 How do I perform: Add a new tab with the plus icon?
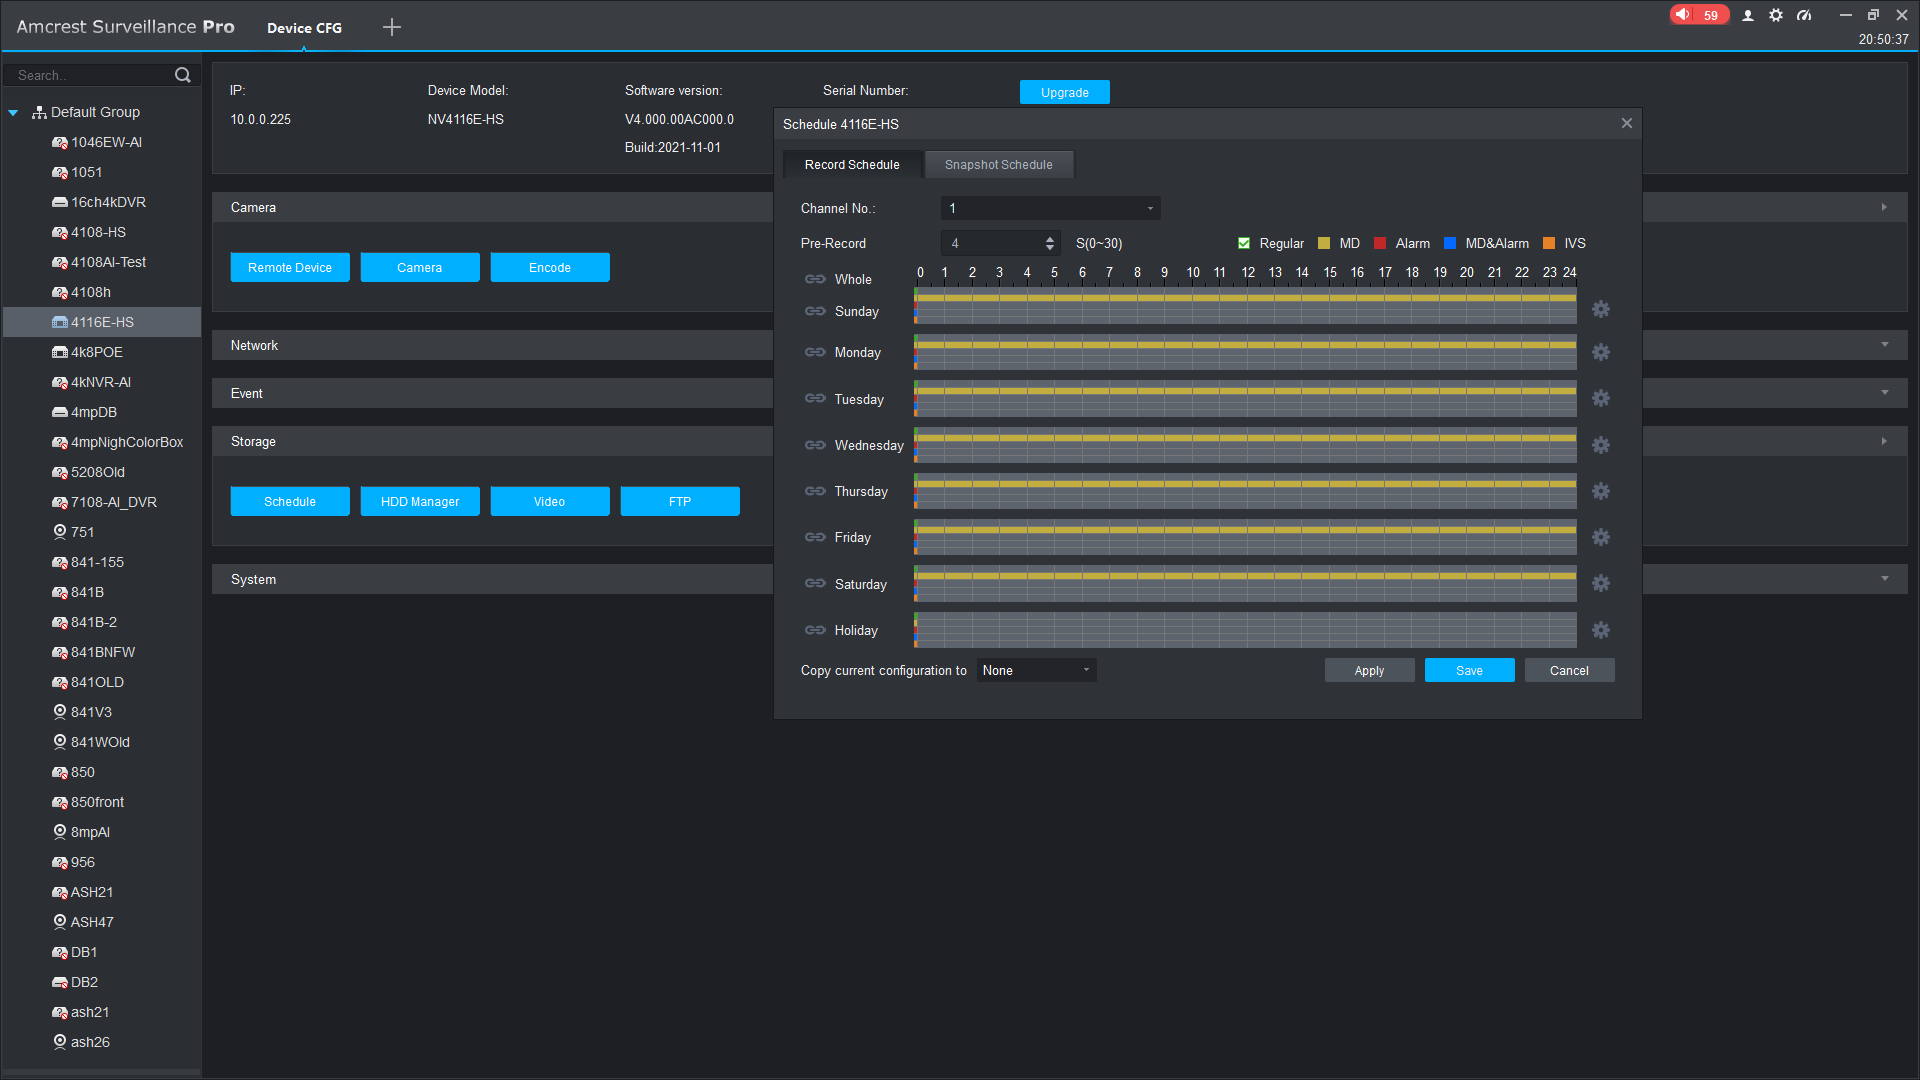point(392,27)
